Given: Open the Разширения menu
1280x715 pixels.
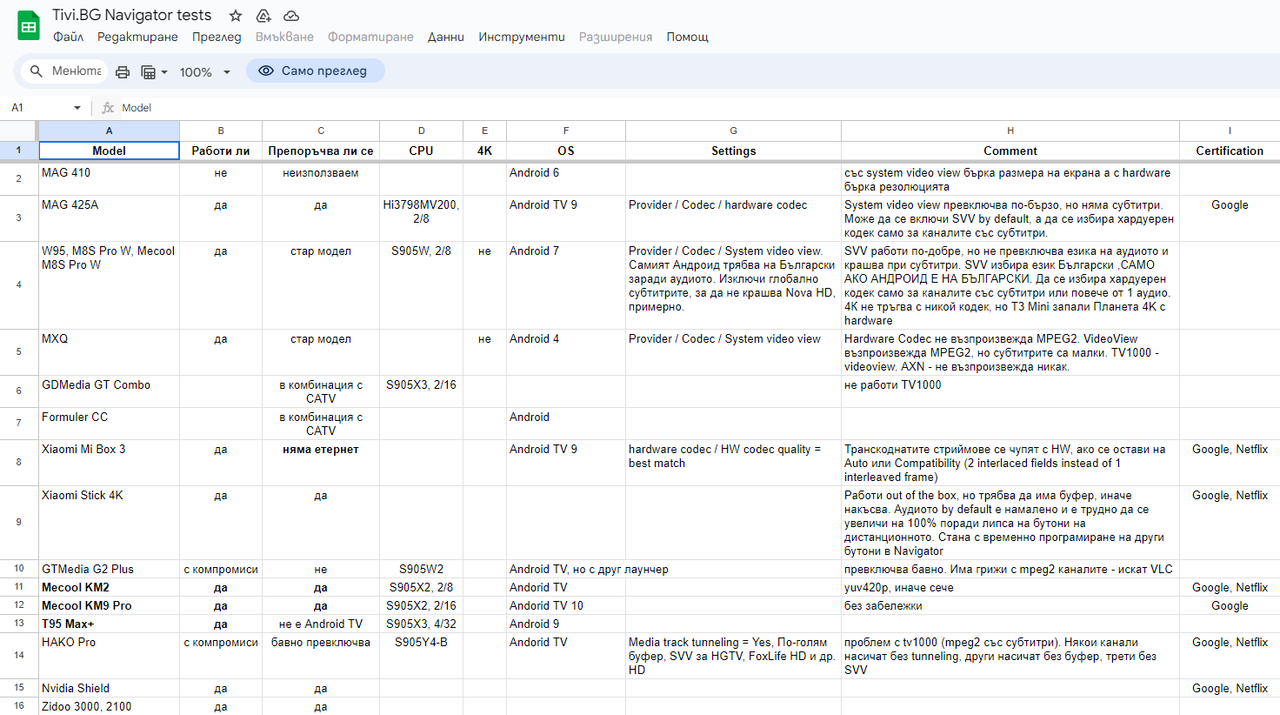Looking at the screenshot, I should 615,37.
